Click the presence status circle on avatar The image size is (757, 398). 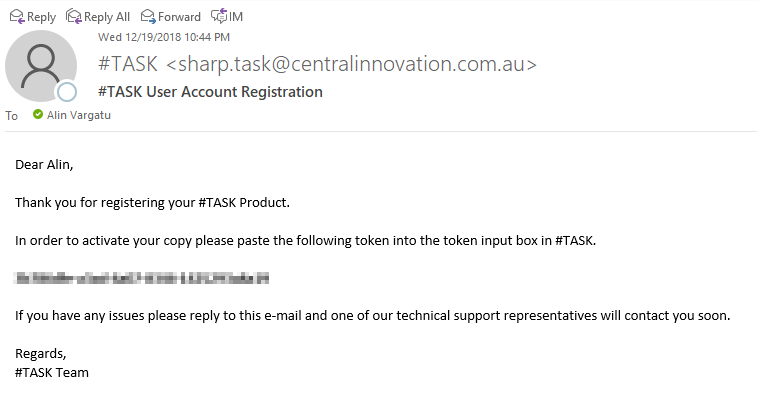67,92
